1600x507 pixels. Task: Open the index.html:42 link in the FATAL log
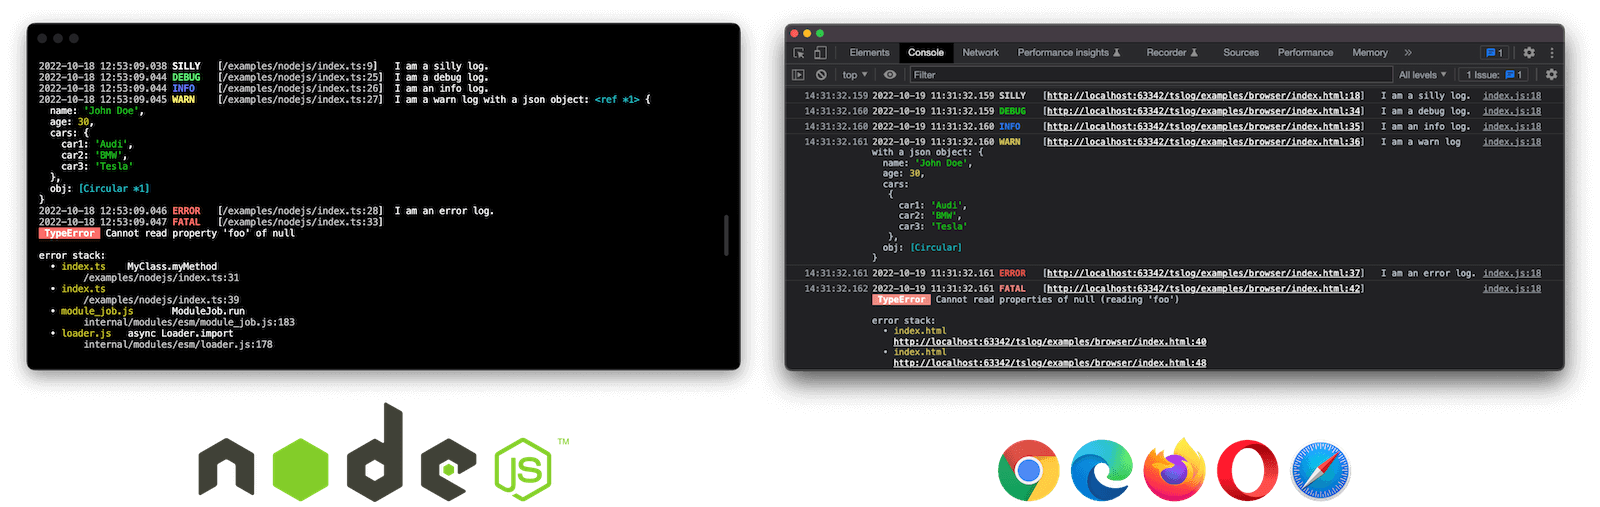1203,289
